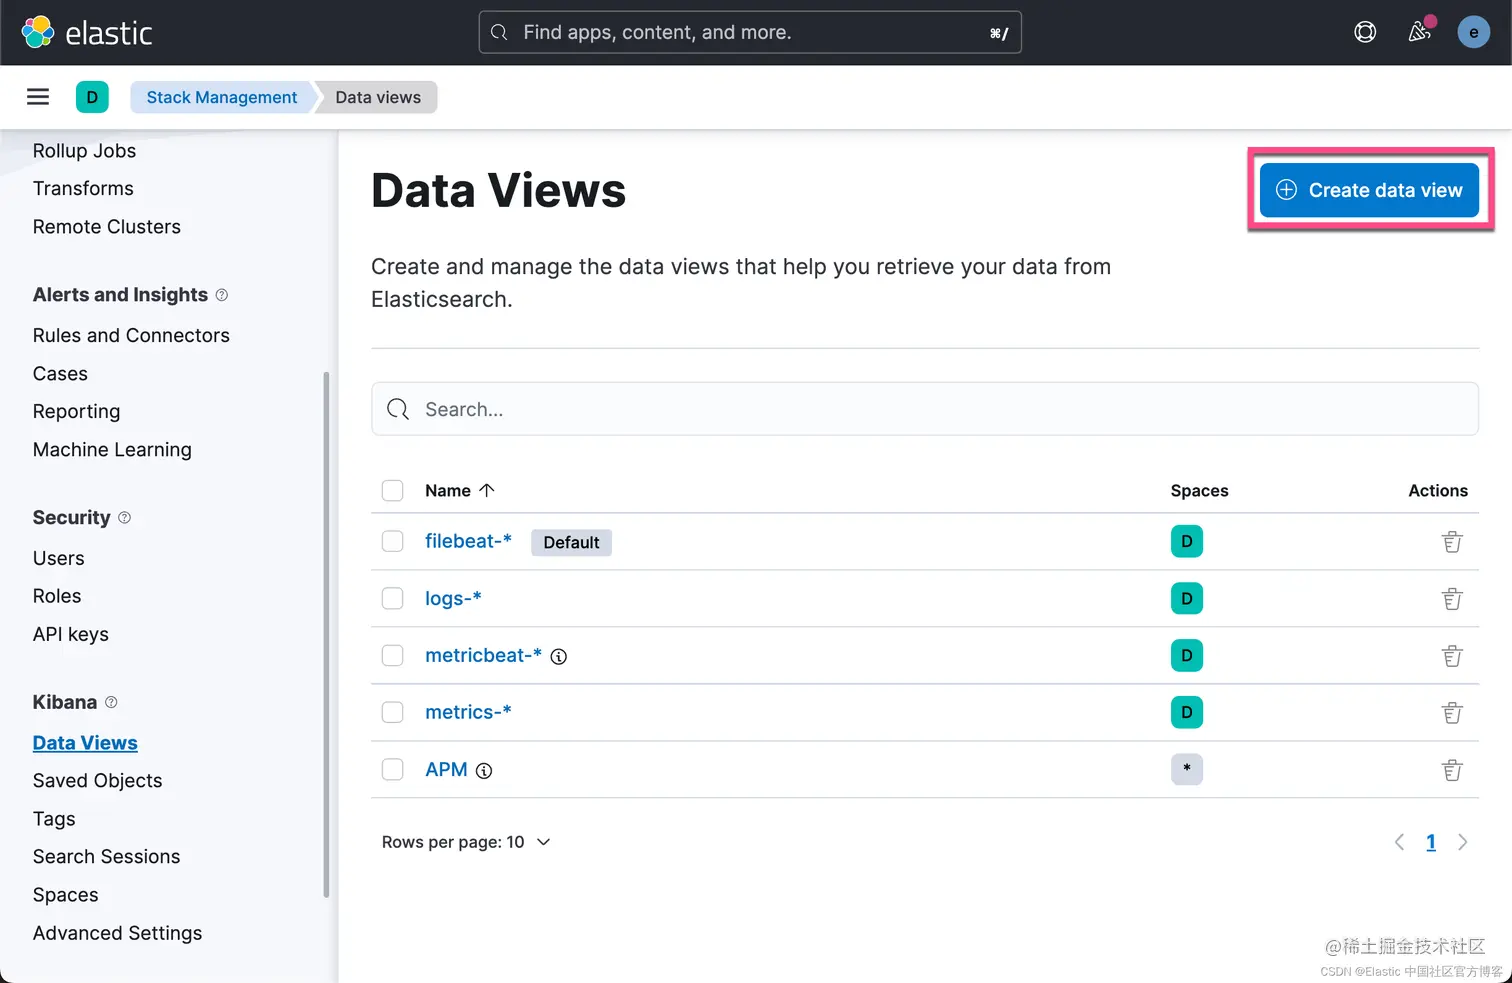This screenshot has height=983, width=1512.
Task: Open Roles under Security
Action: [x=57, y=596]
